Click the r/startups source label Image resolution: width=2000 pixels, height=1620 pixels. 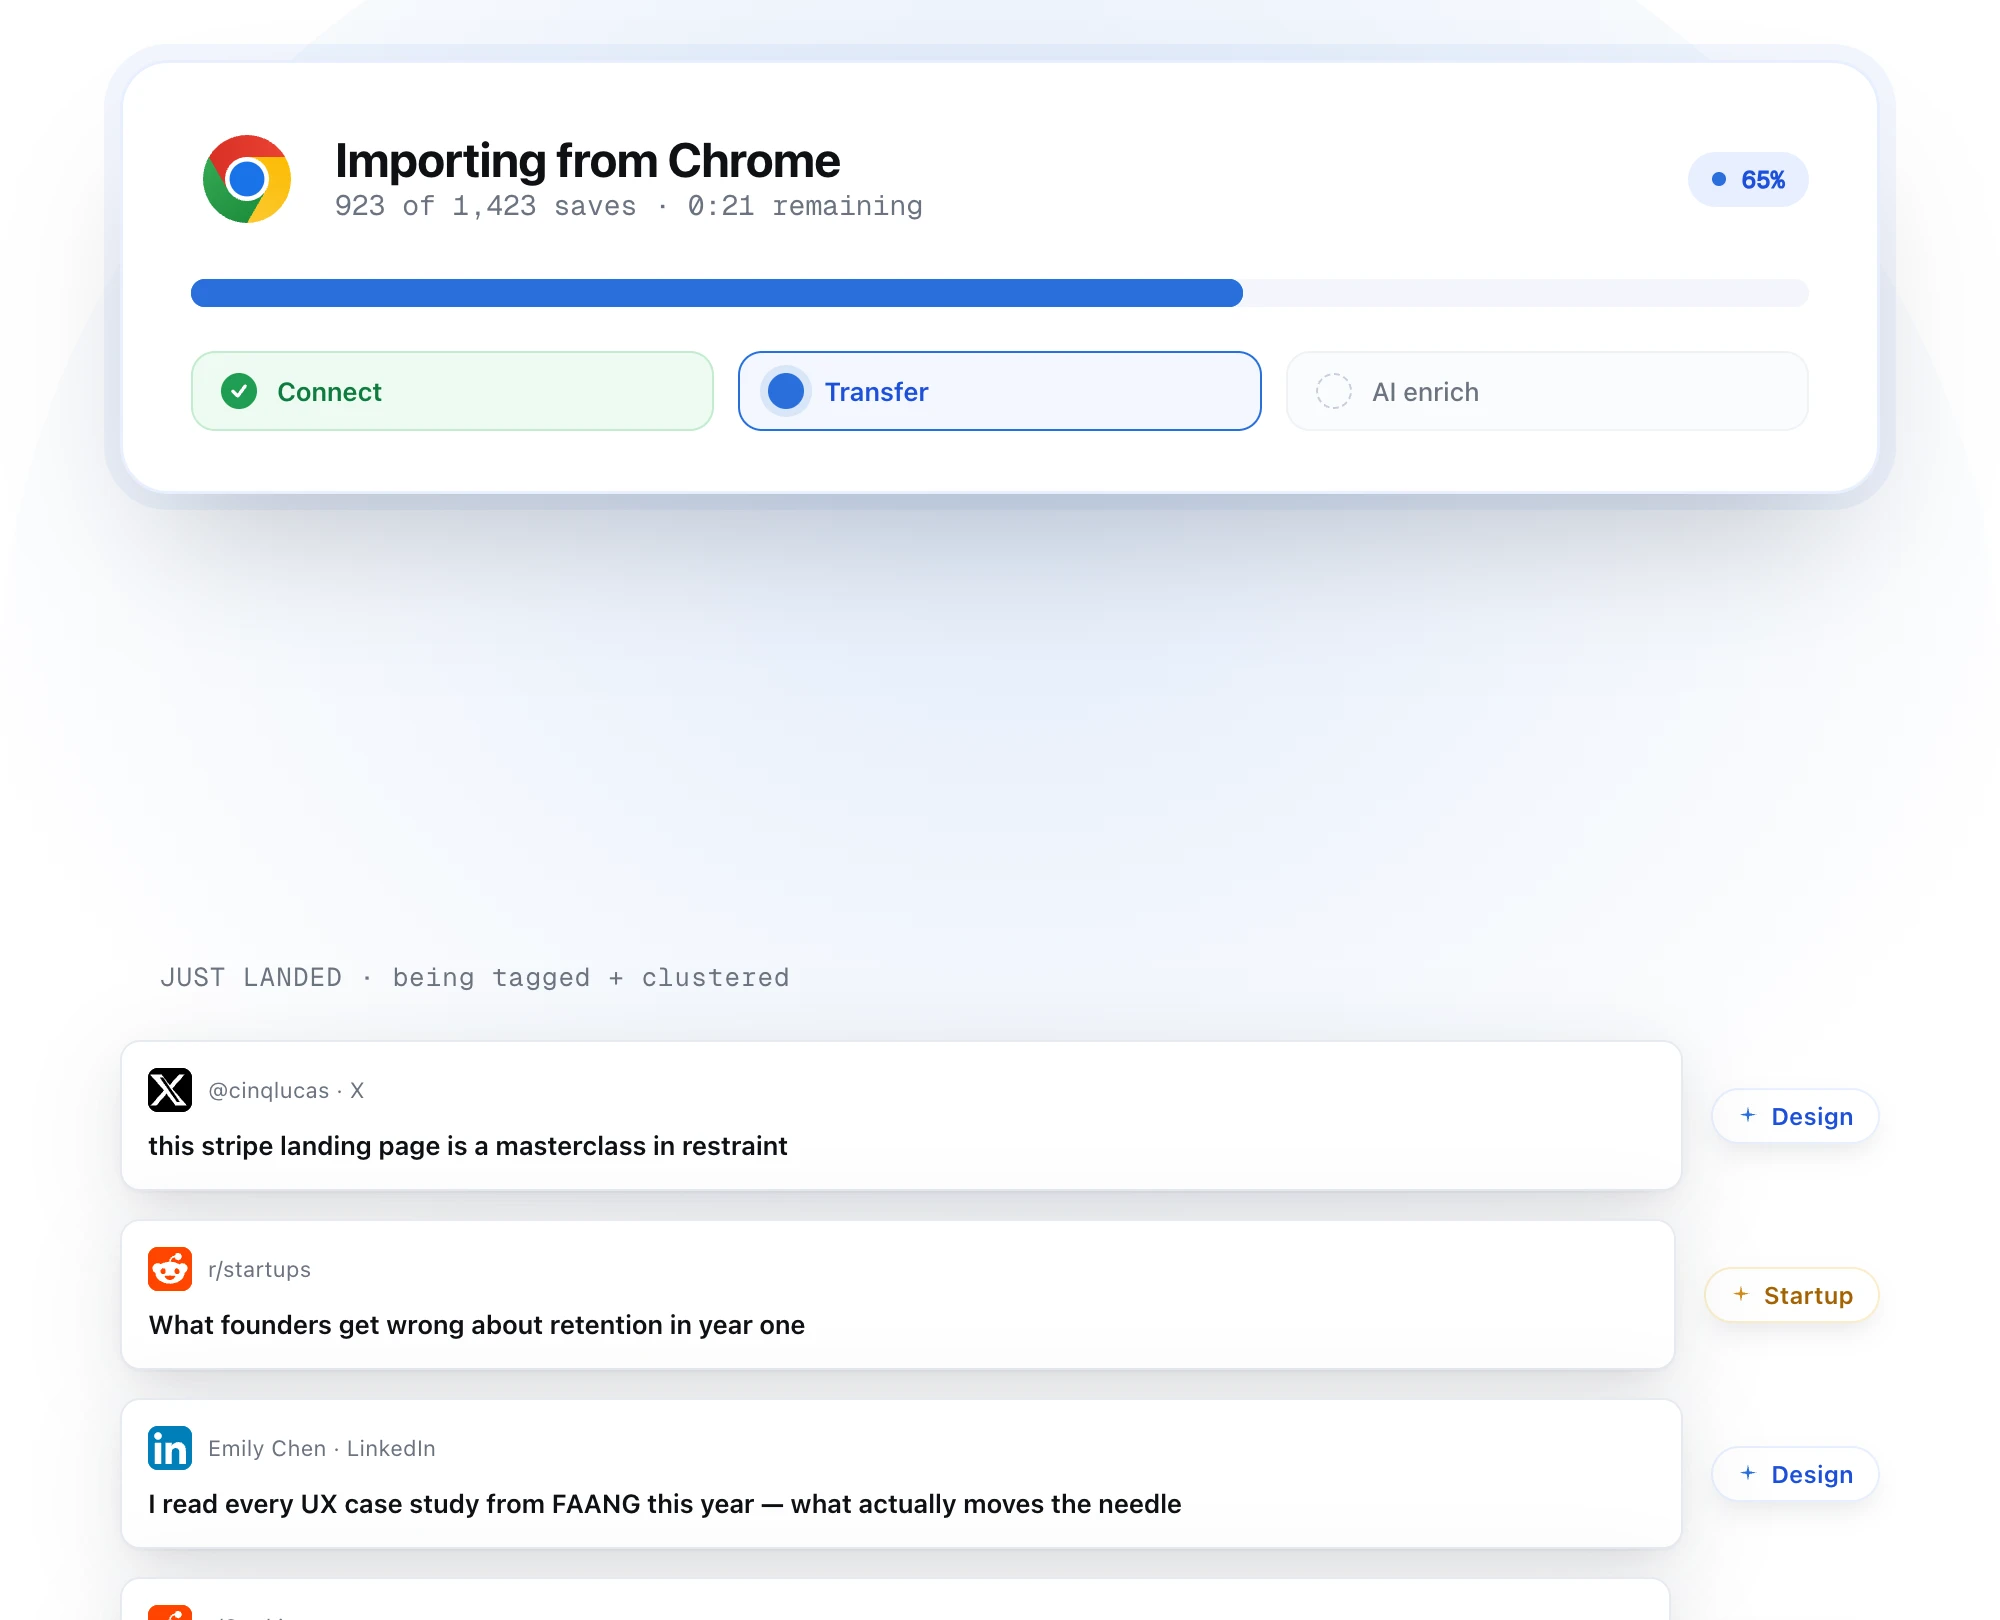[259, 1269]
